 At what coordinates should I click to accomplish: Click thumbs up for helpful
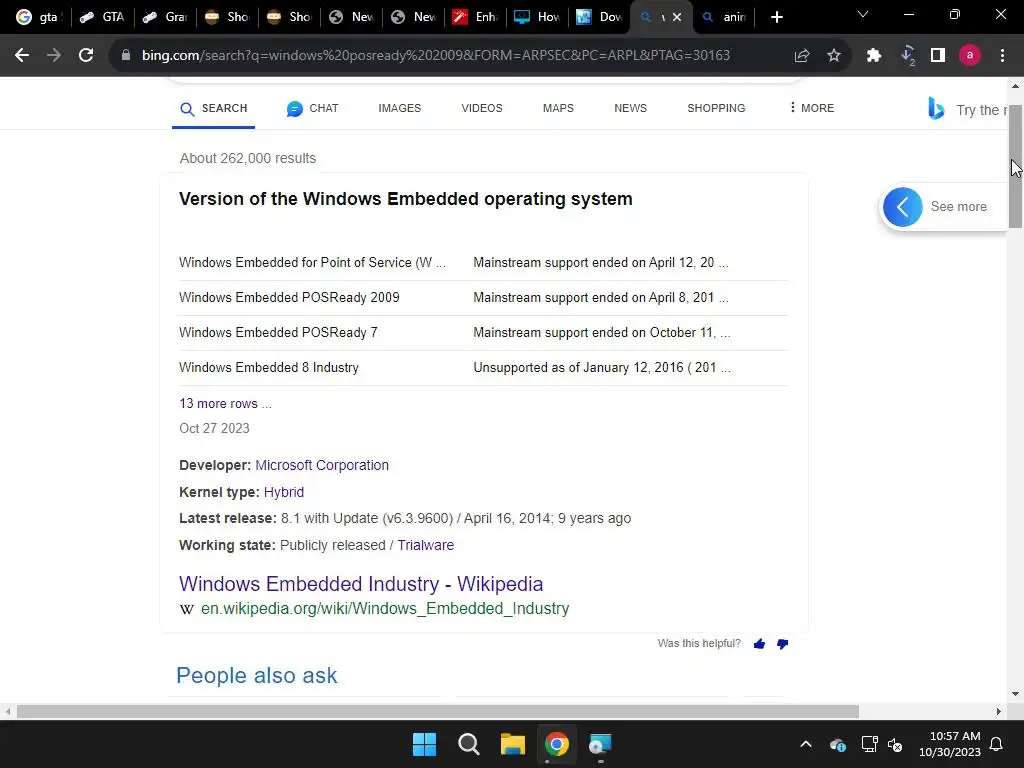759,644
